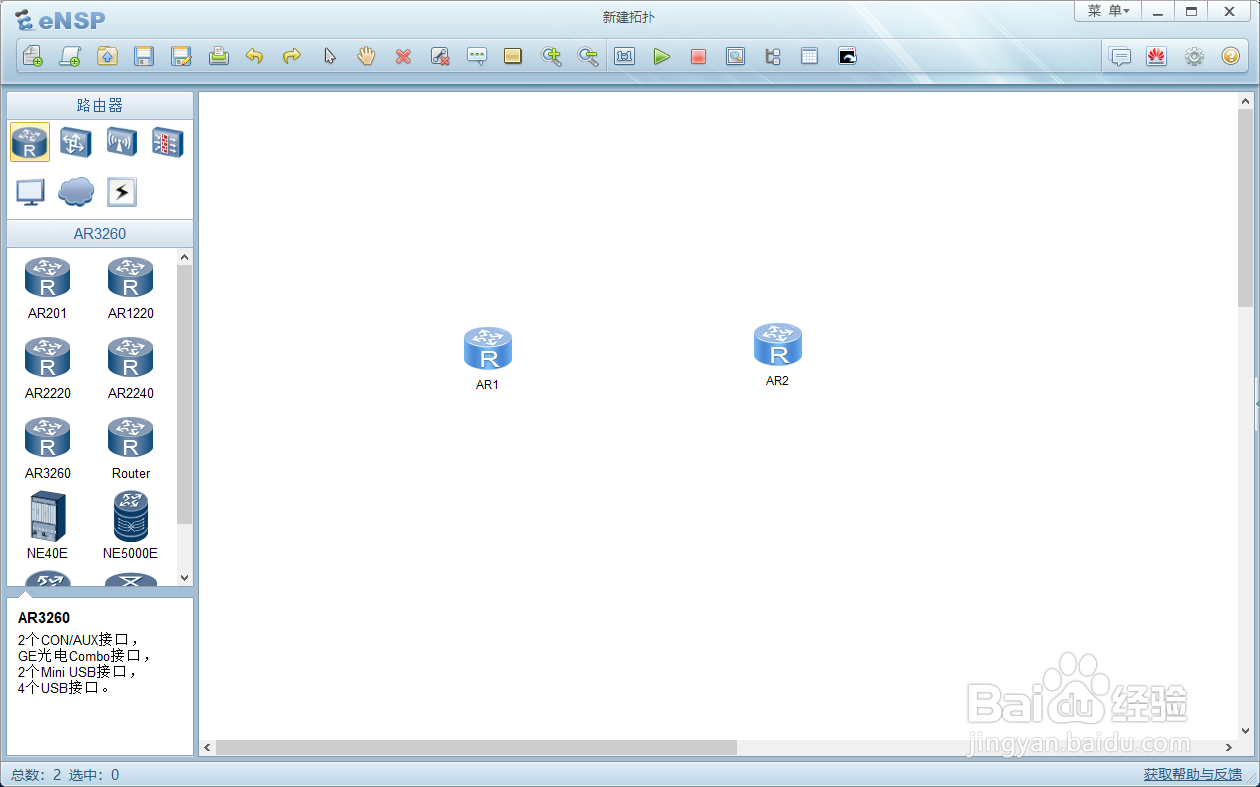Pick the AR3260 router model
This screenshot has width=1260, height=787.
point(48,448)
